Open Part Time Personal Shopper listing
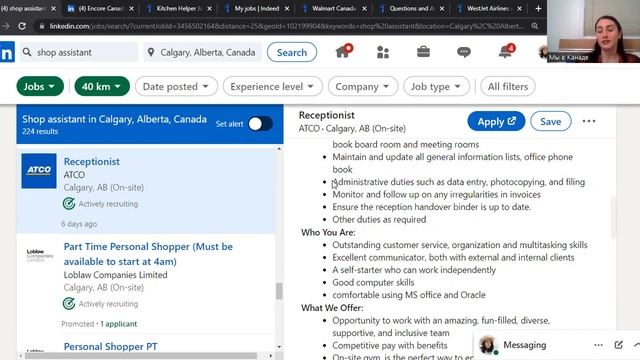Viewport: 640px width, 360px height. (x=148, y=254)
